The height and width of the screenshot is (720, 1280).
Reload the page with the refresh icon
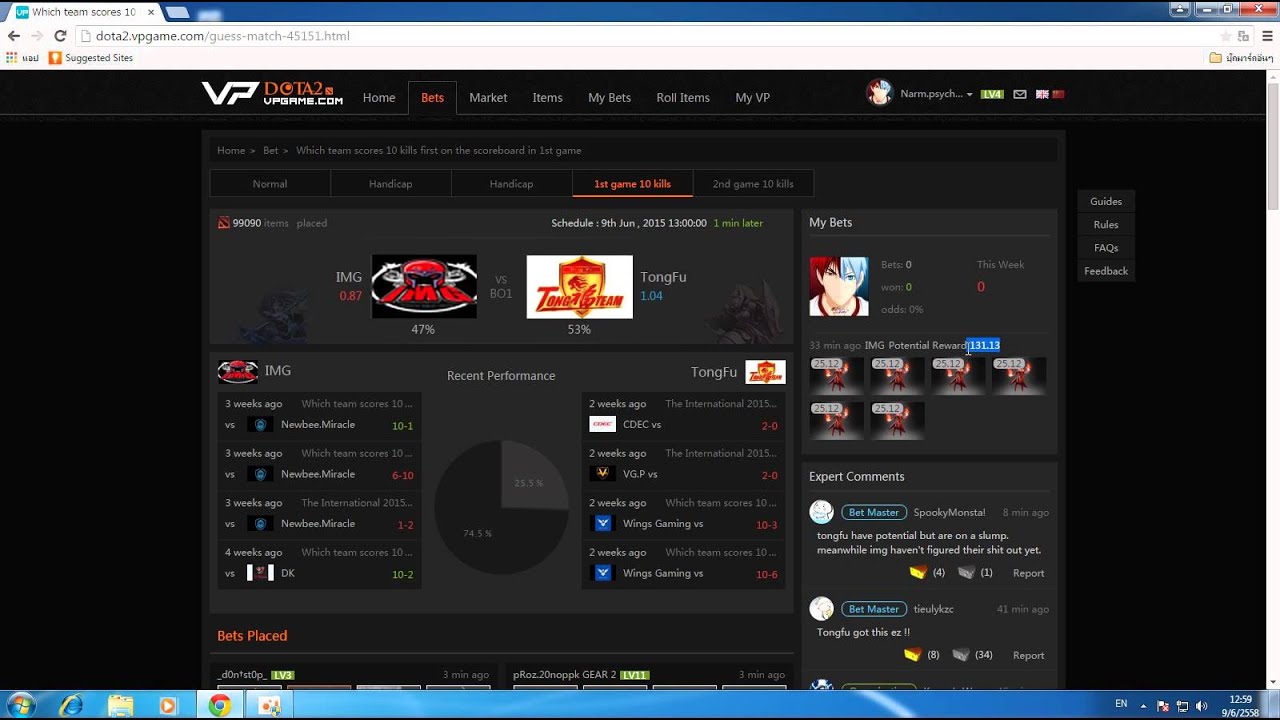[x=60, y=36]
